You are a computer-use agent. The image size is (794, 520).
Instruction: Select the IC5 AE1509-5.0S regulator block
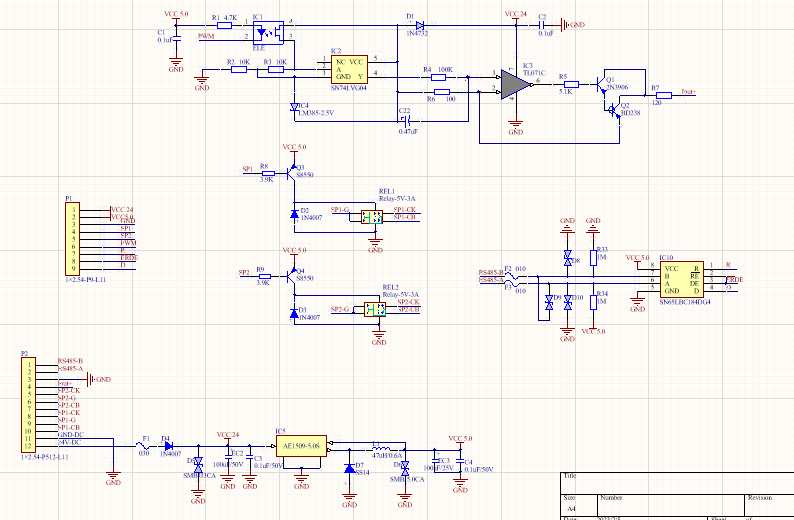coord(301,446)
